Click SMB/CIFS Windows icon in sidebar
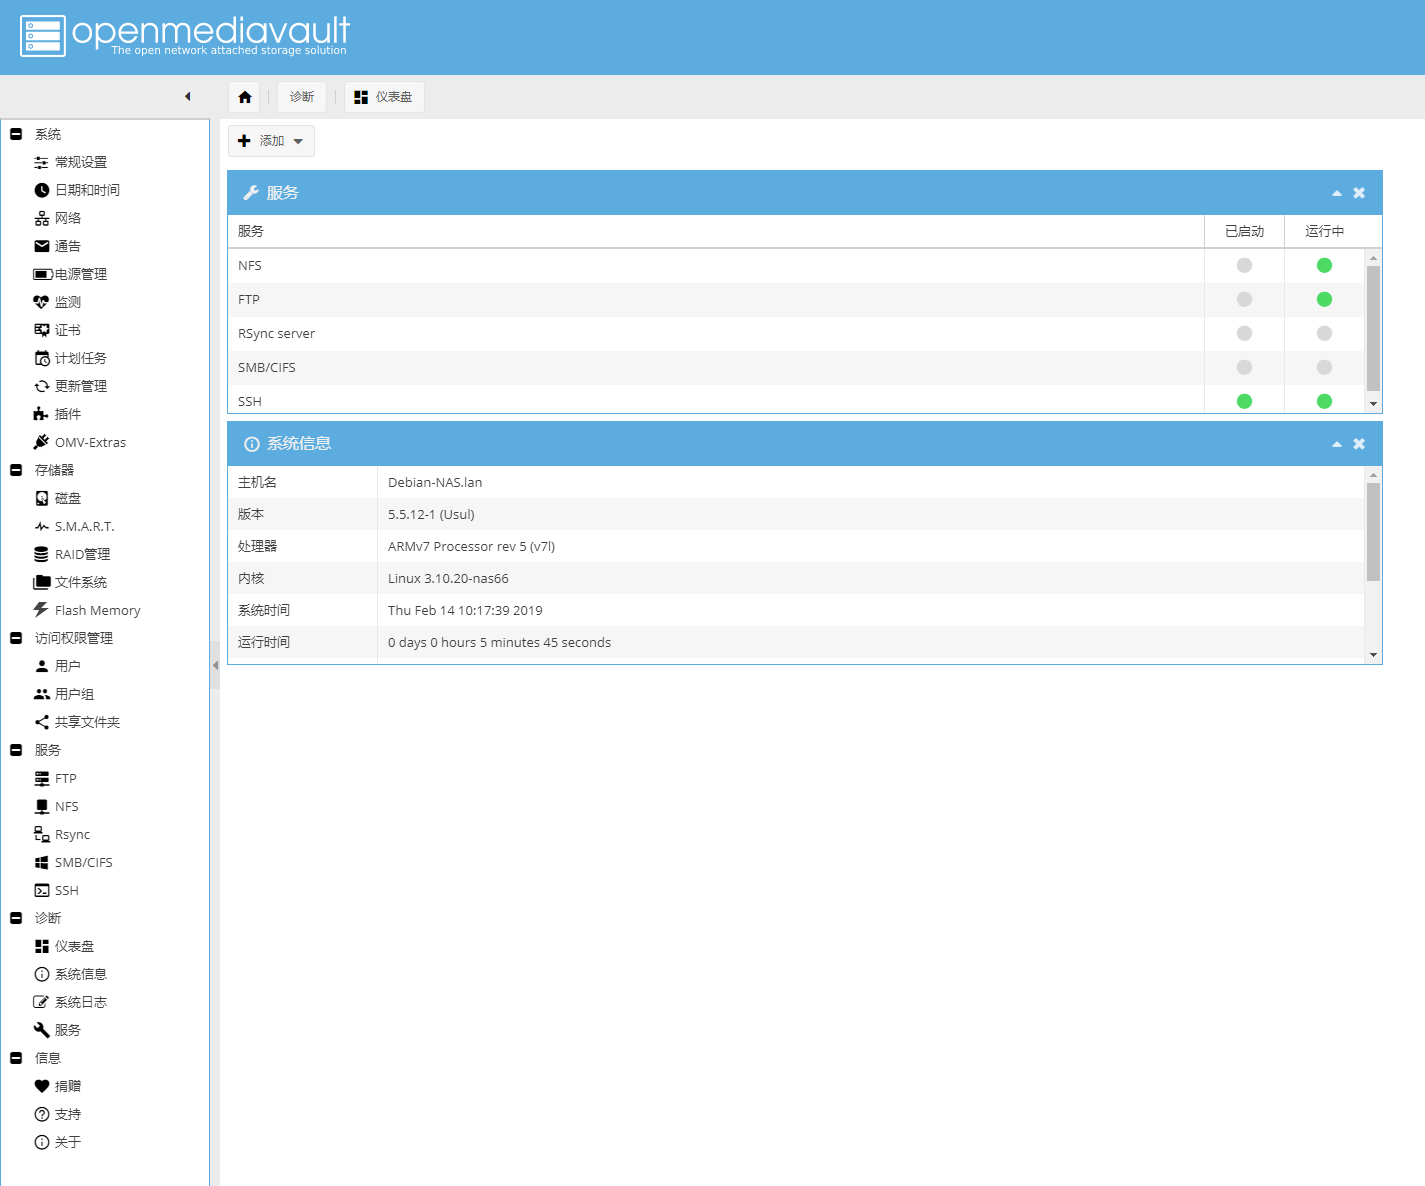This screenshot has height=1186, width=1425. tap(42, 862)
